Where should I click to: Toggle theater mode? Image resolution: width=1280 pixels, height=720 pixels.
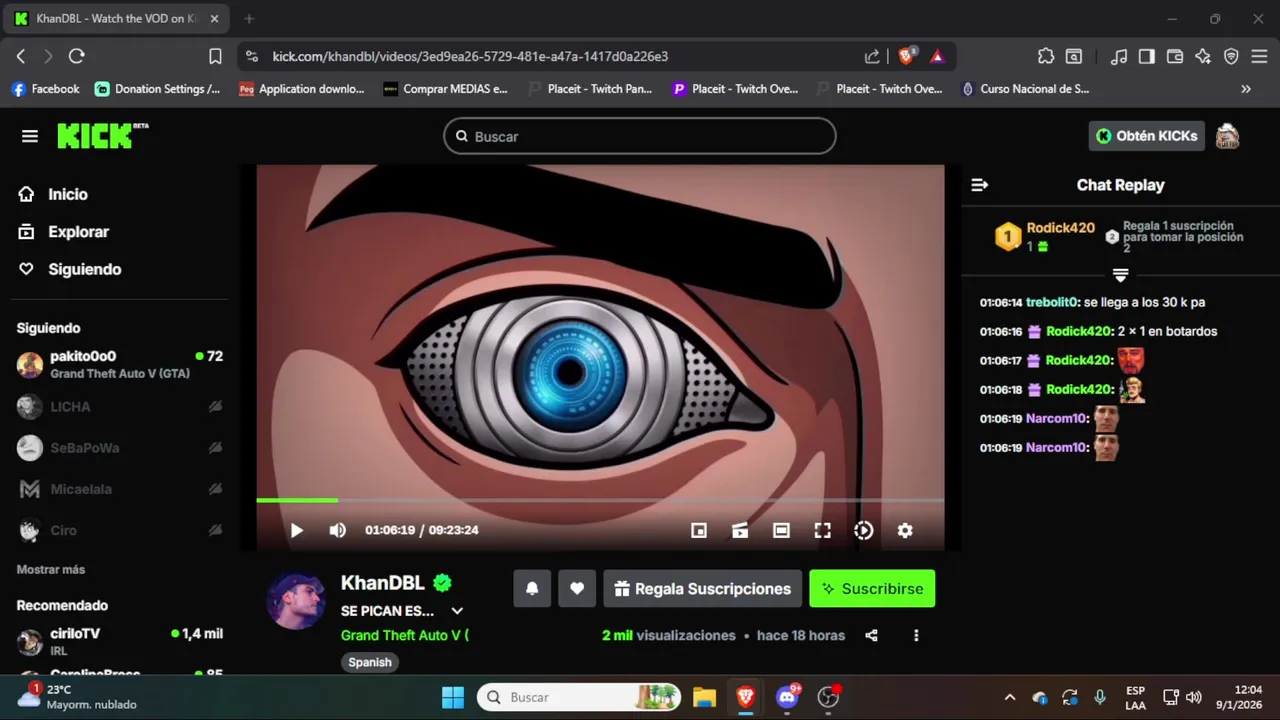pos(781,531)
